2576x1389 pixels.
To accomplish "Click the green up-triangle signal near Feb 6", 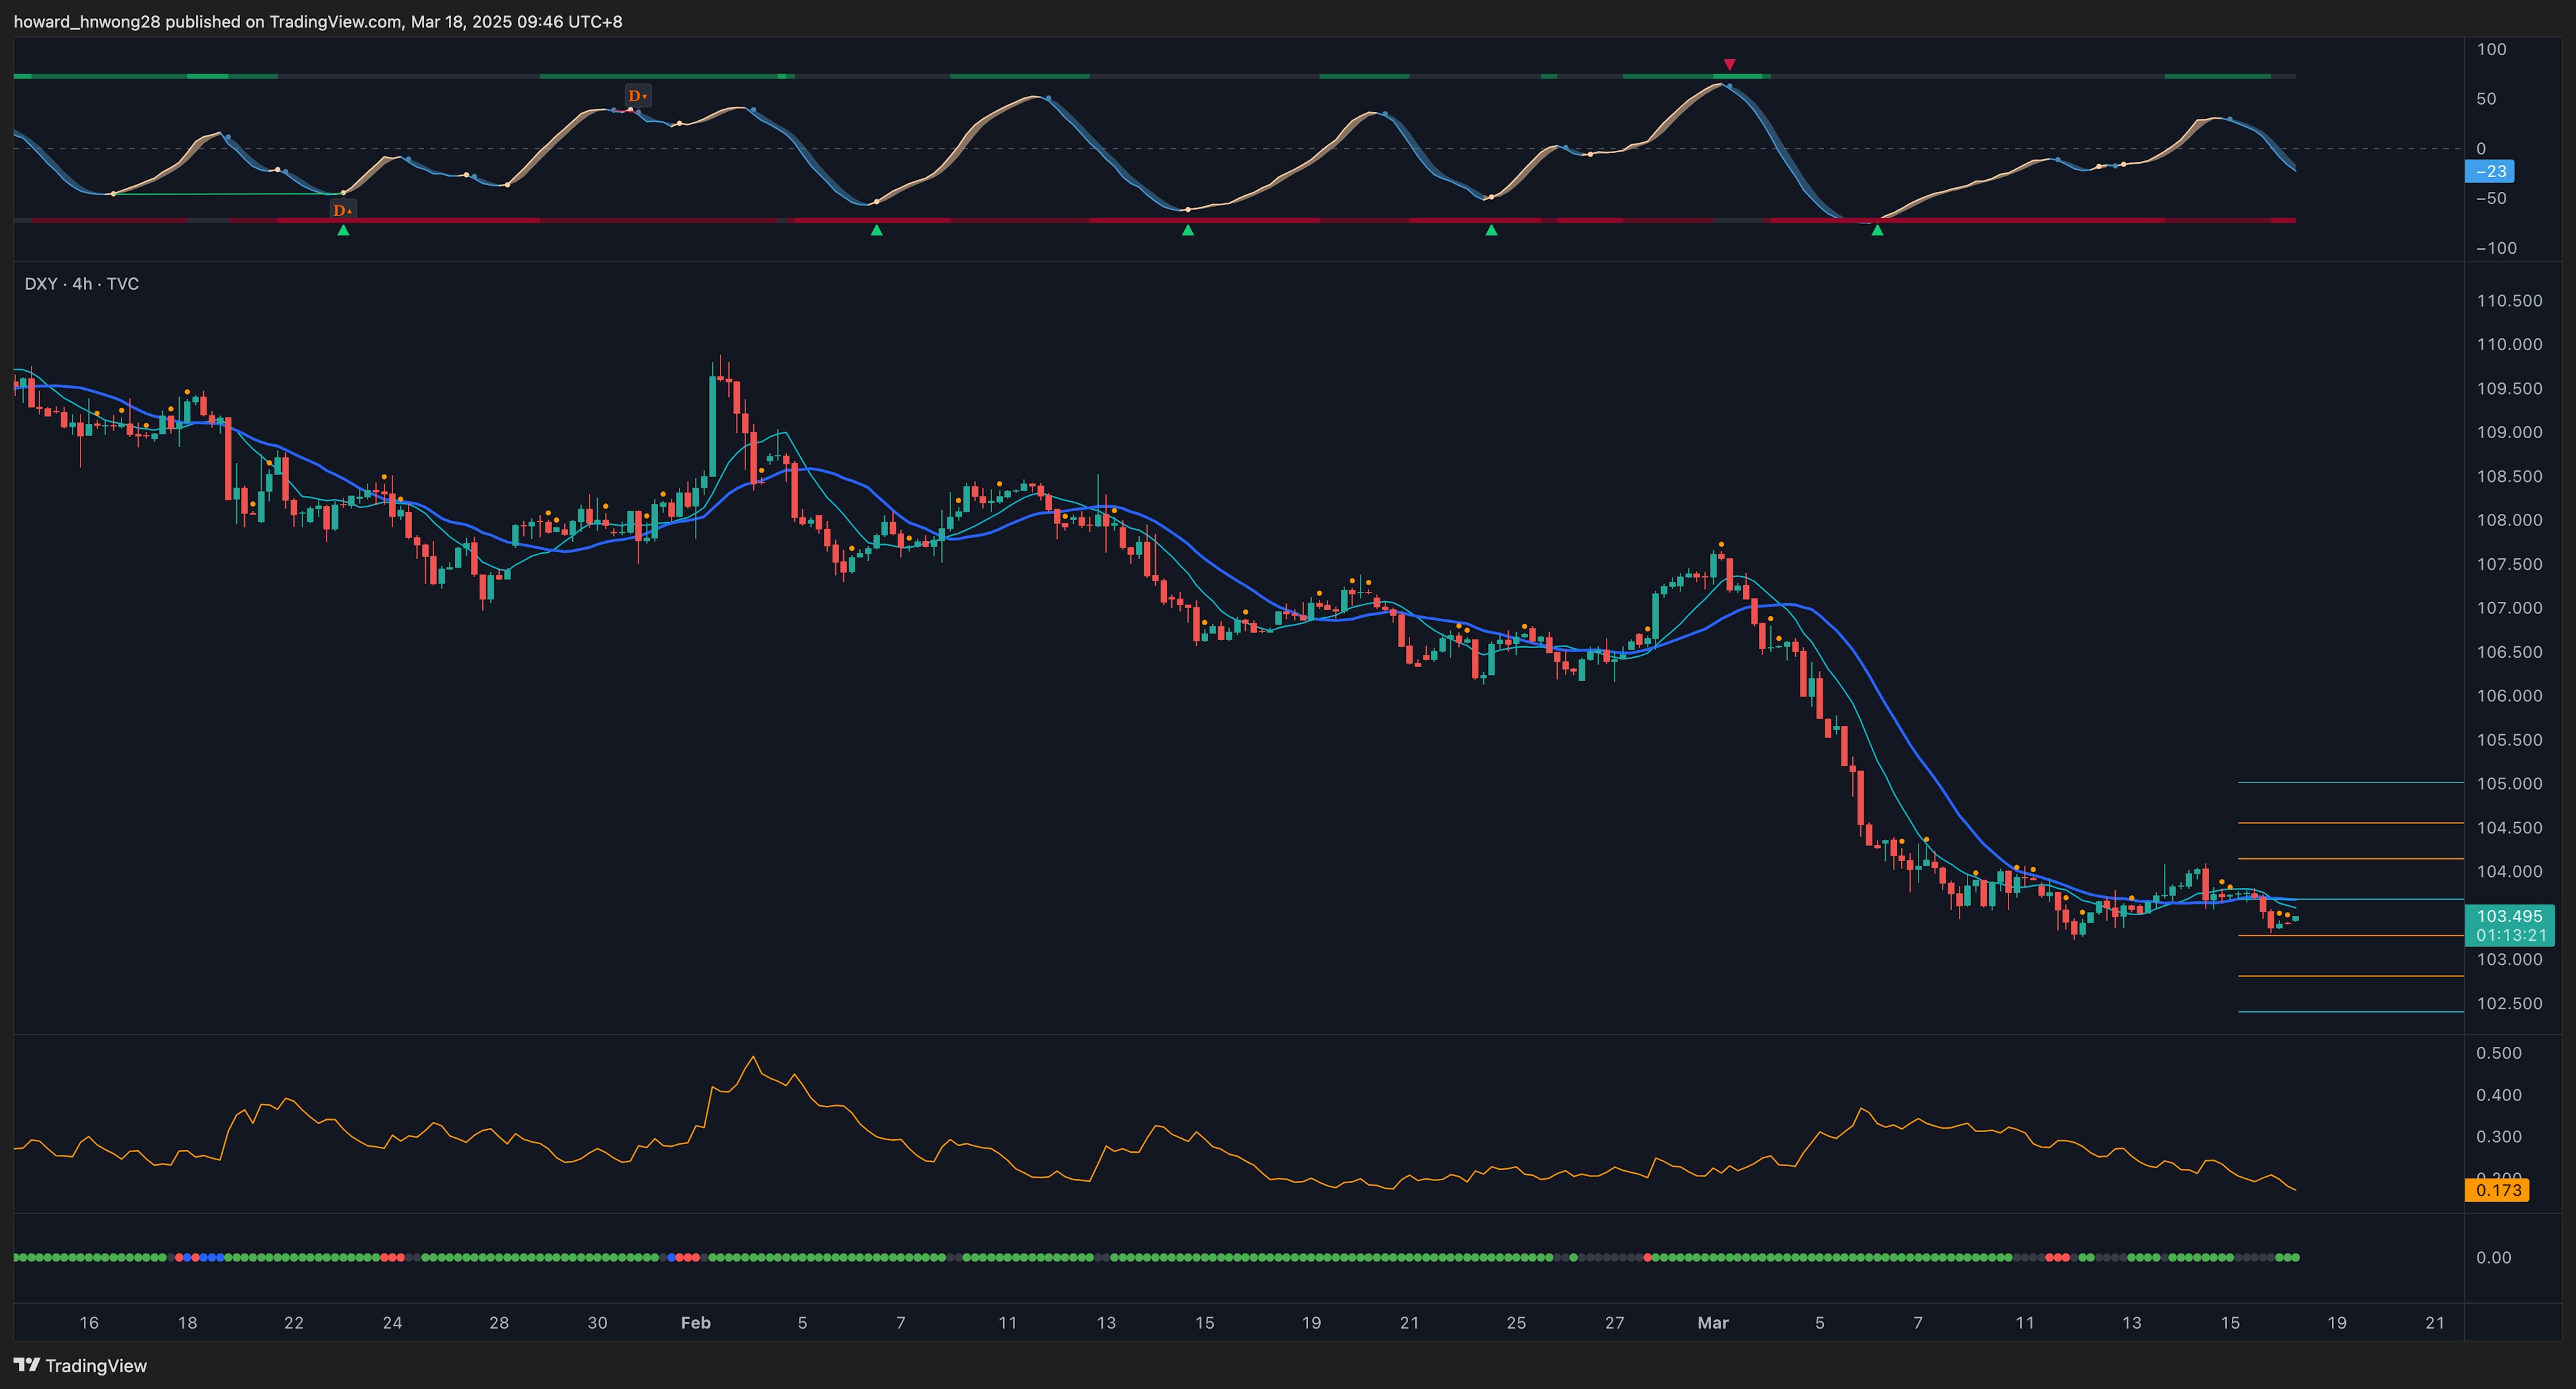I will tap(876, 230).
